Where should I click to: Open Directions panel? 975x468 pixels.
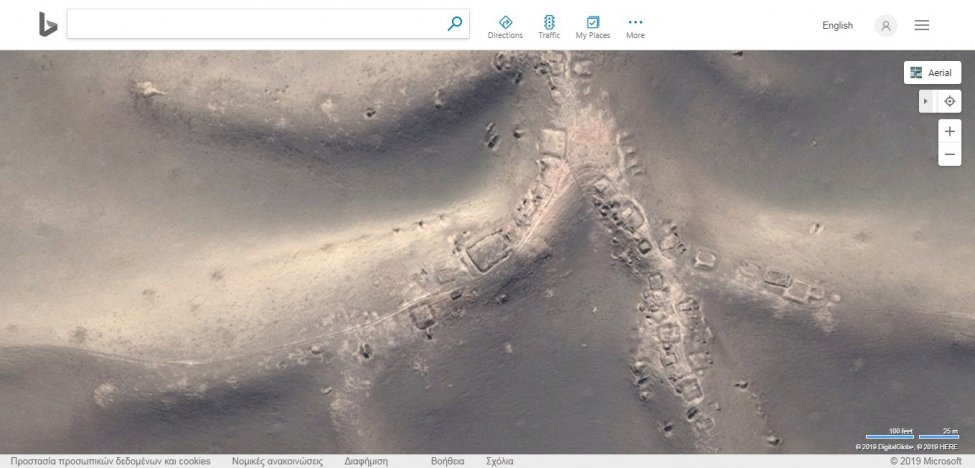[x=505, y=27]
